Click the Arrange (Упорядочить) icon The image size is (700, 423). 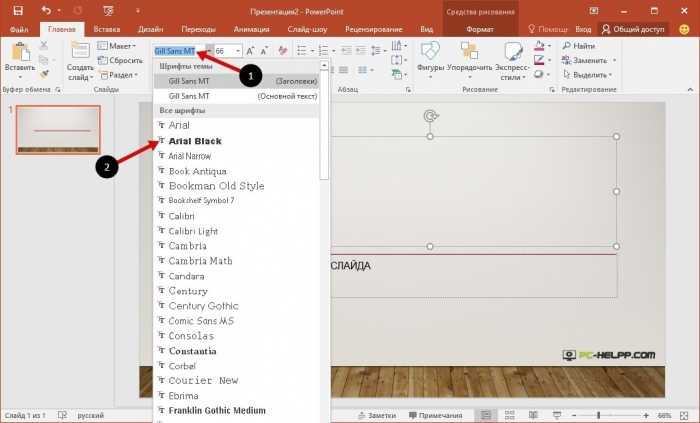469,51
